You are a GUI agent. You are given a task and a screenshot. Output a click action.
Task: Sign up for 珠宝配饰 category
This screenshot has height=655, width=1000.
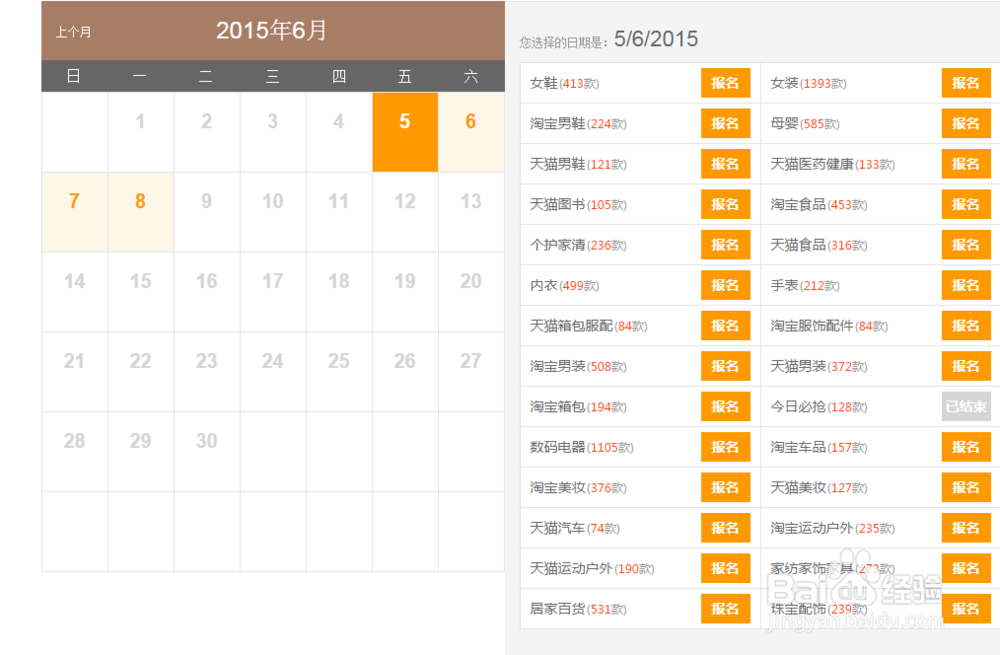[966, 609]
